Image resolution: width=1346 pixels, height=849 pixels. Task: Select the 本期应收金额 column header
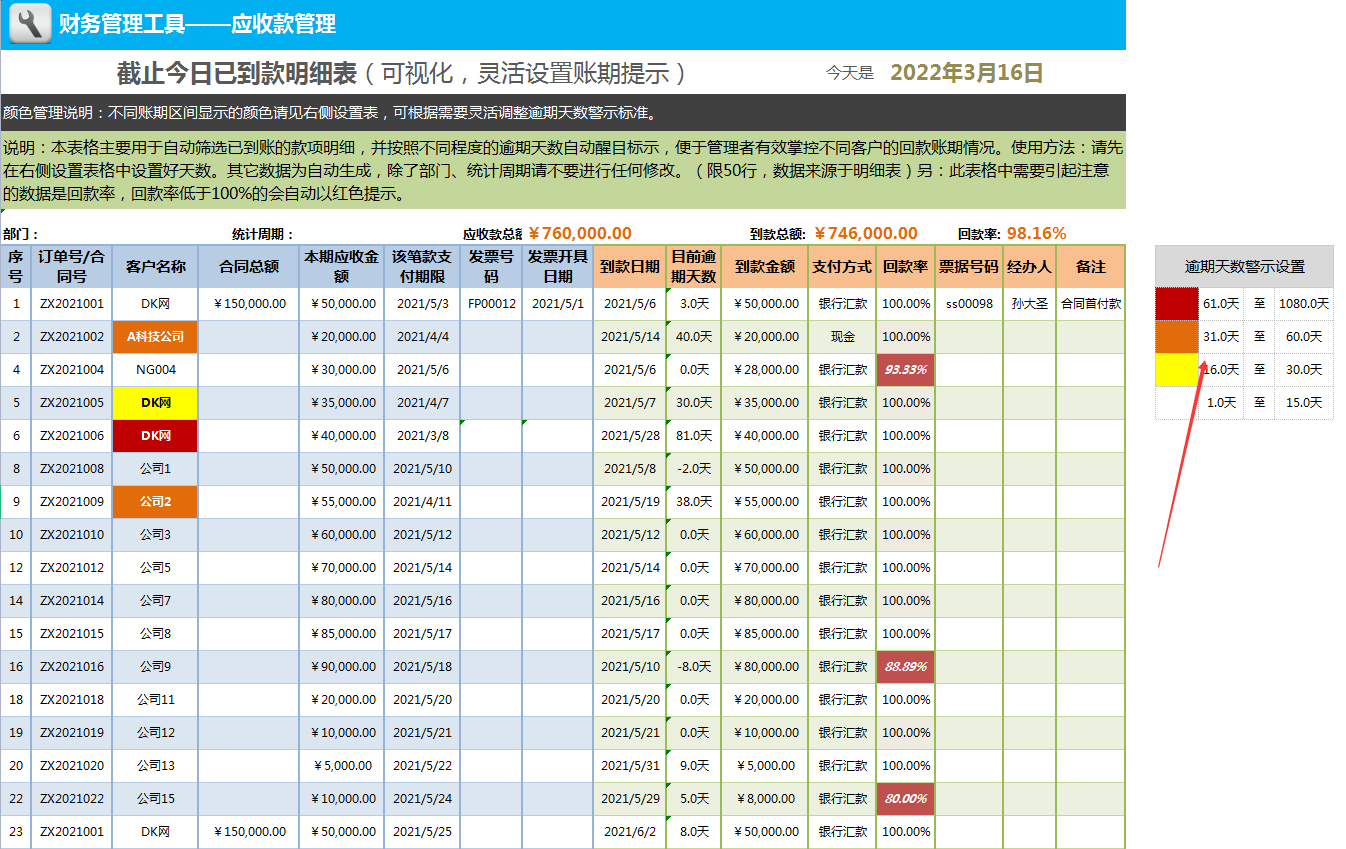pyautogui.click(x=341, y=267)
